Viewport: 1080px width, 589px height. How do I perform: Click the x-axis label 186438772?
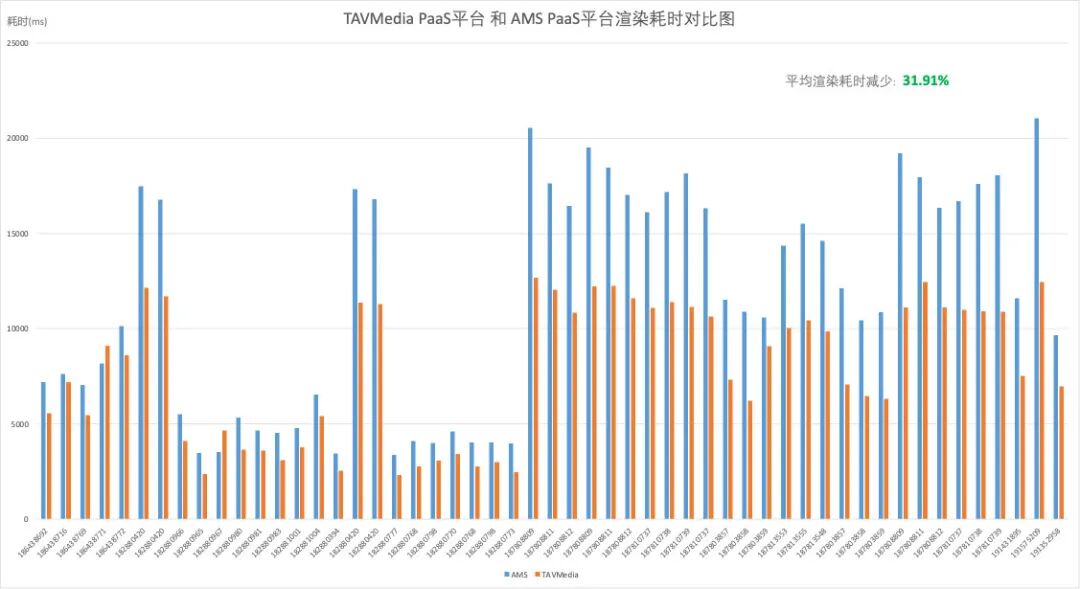[x=111, y=542]
